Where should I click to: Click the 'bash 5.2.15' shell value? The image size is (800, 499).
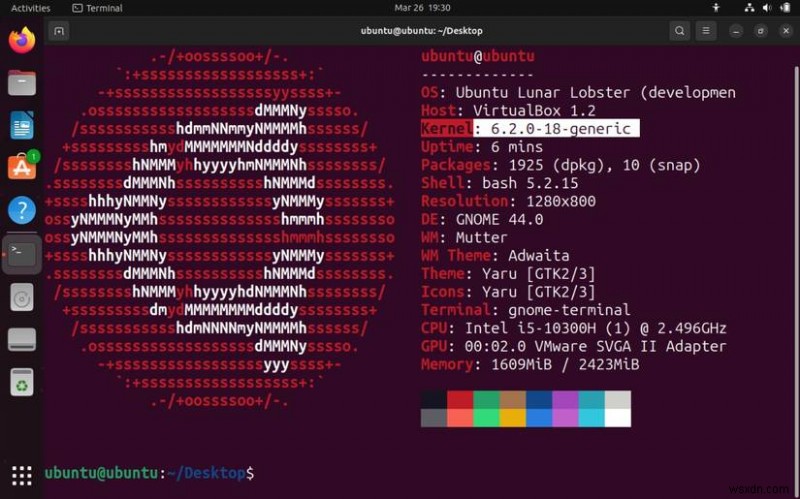point(530,183)
